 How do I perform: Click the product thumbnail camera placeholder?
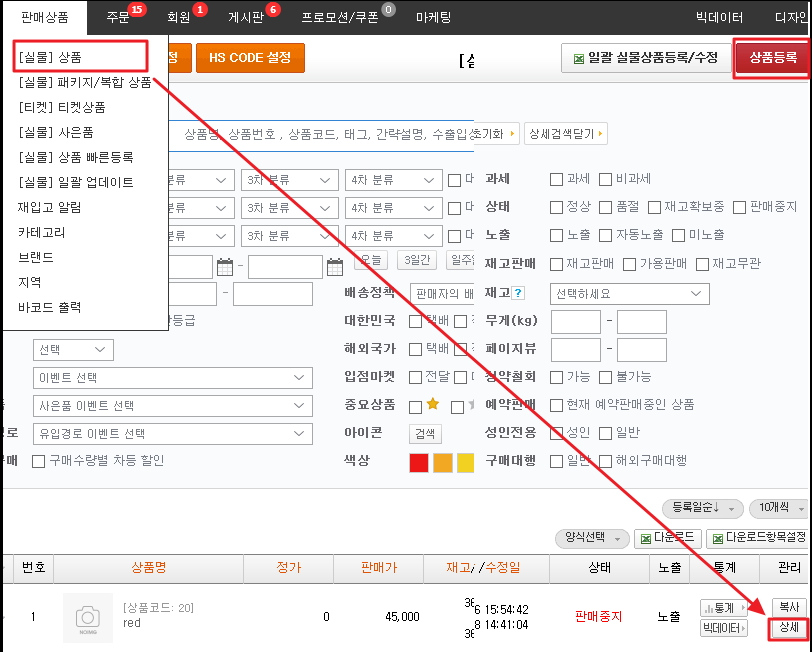click(x=87, y=618)
